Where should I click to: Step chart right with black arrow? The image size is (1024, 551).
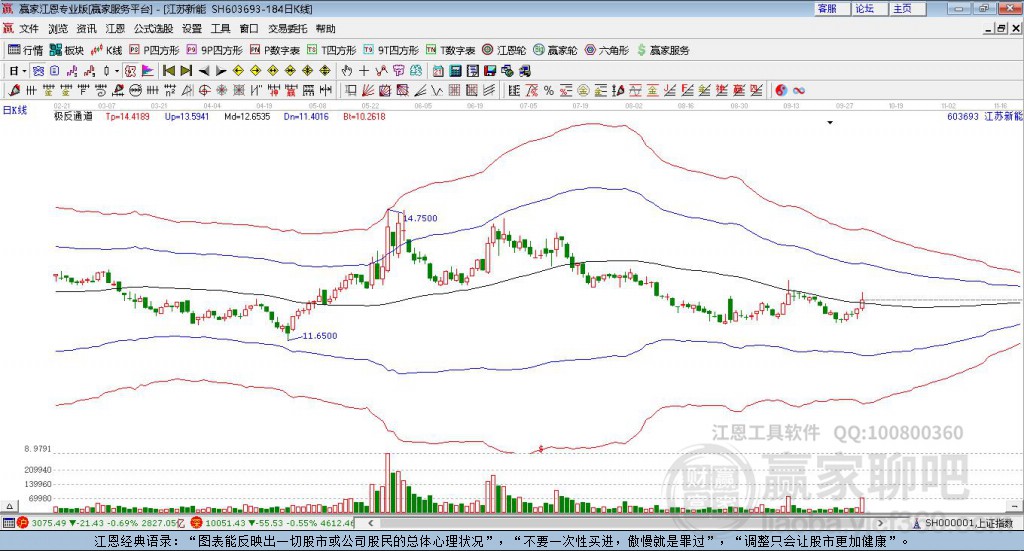point(221,71)
